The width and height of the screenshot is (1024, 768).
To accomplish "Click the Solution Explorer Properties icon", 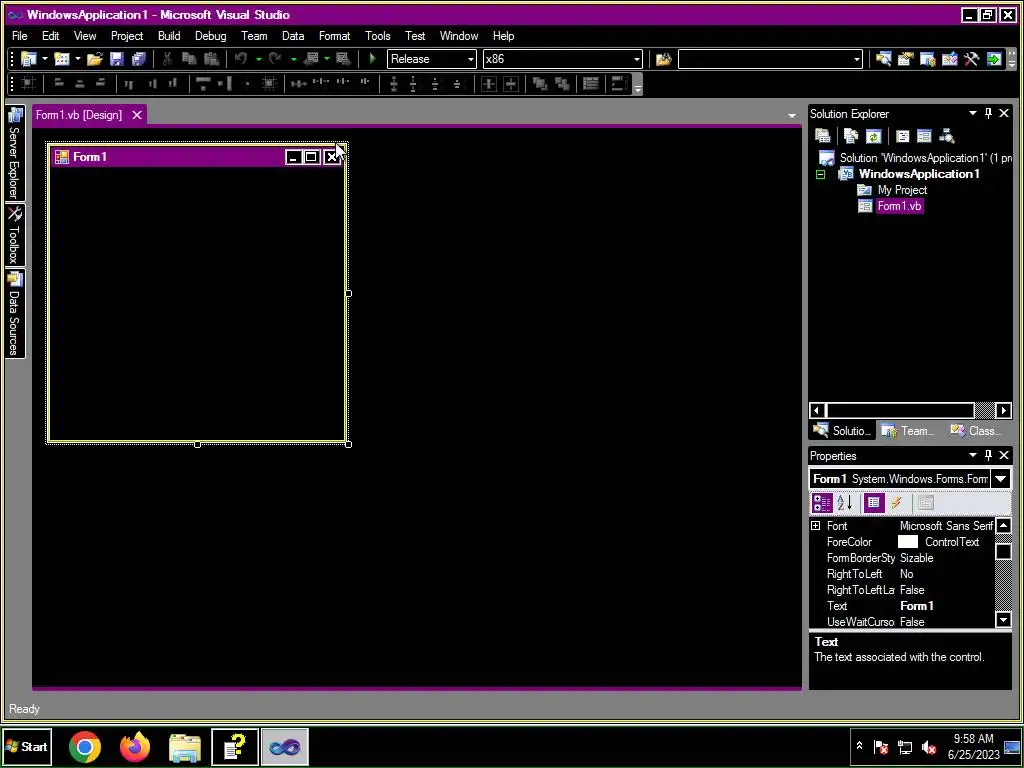I will coord(823,136).
